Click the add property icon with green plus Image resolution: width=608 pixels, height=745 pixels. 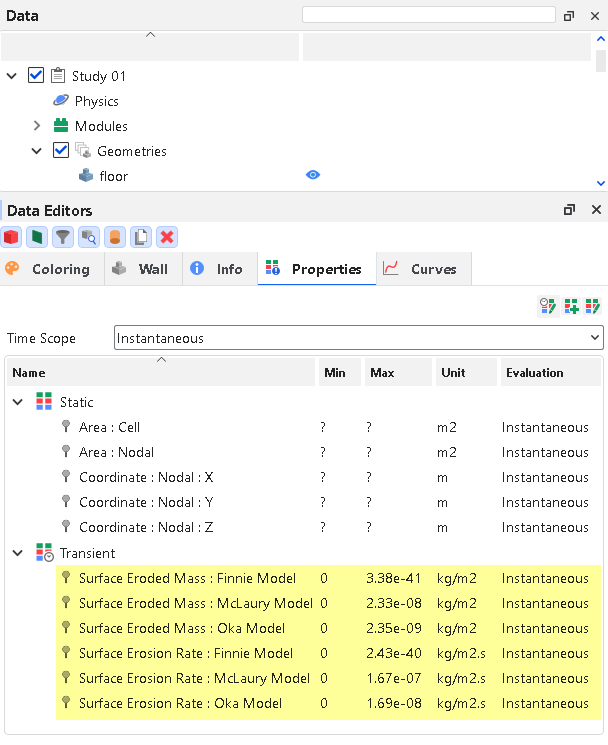571,307
